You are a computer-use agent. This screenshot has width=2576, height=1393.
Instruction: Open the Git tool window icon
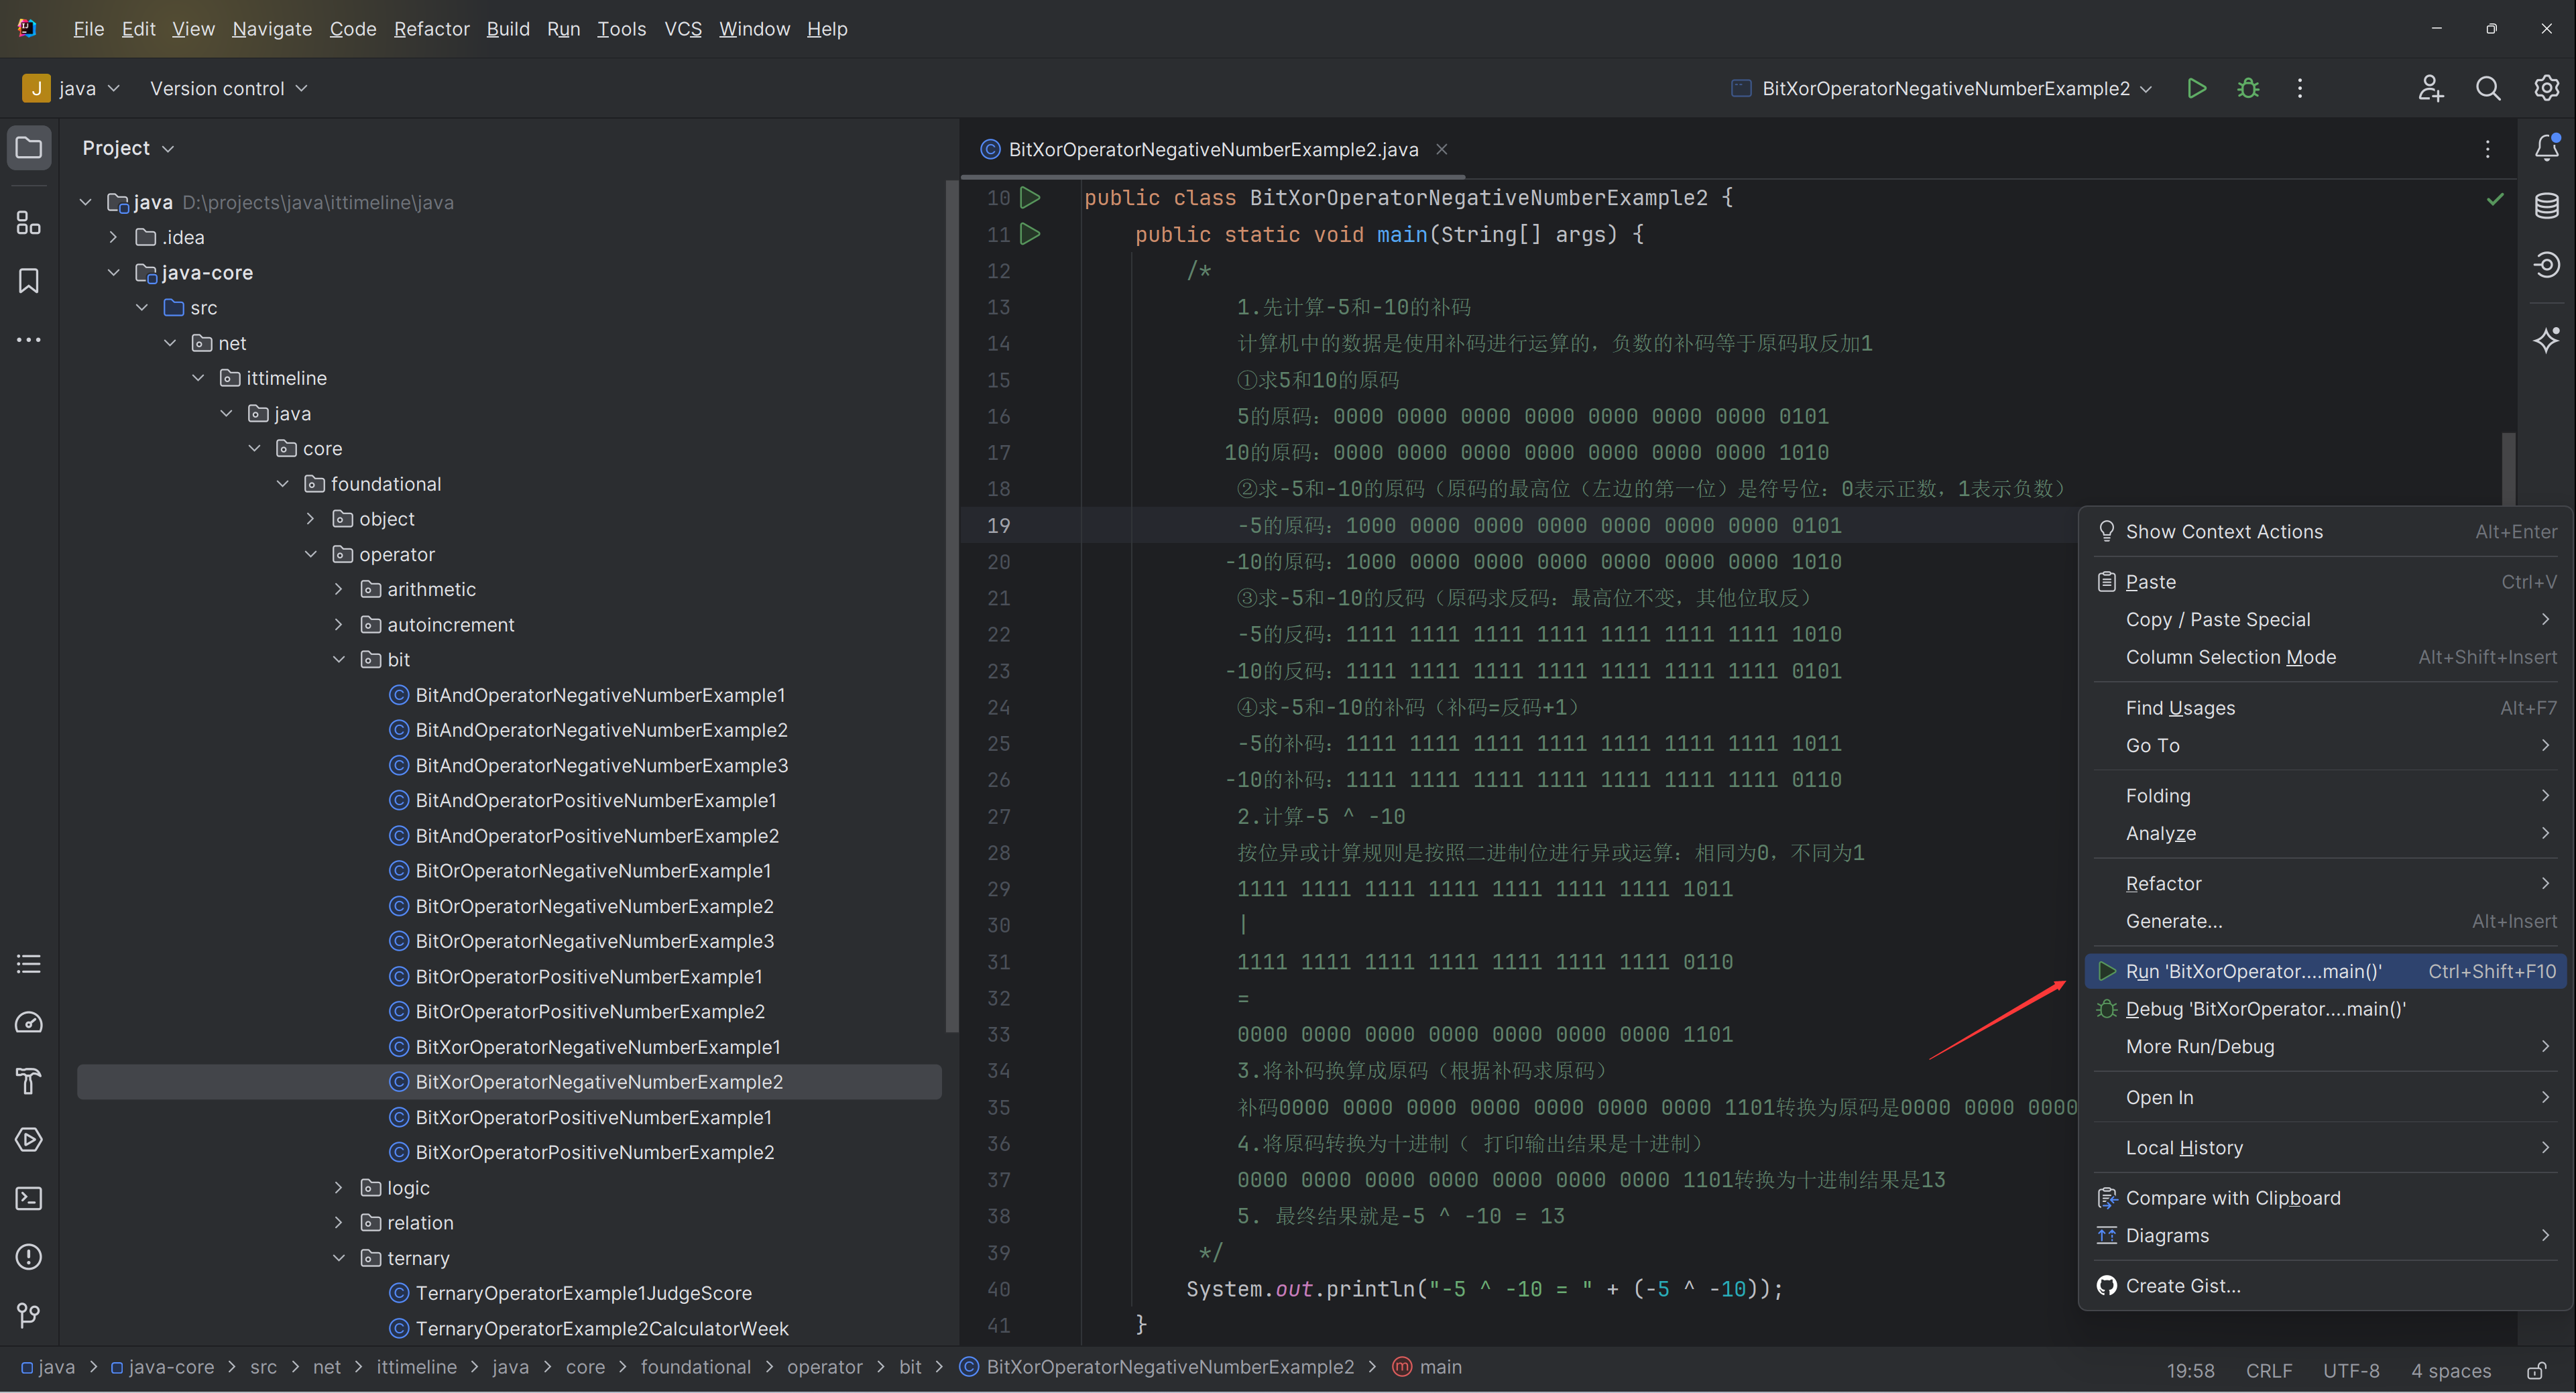click(x=29, y=1315)
